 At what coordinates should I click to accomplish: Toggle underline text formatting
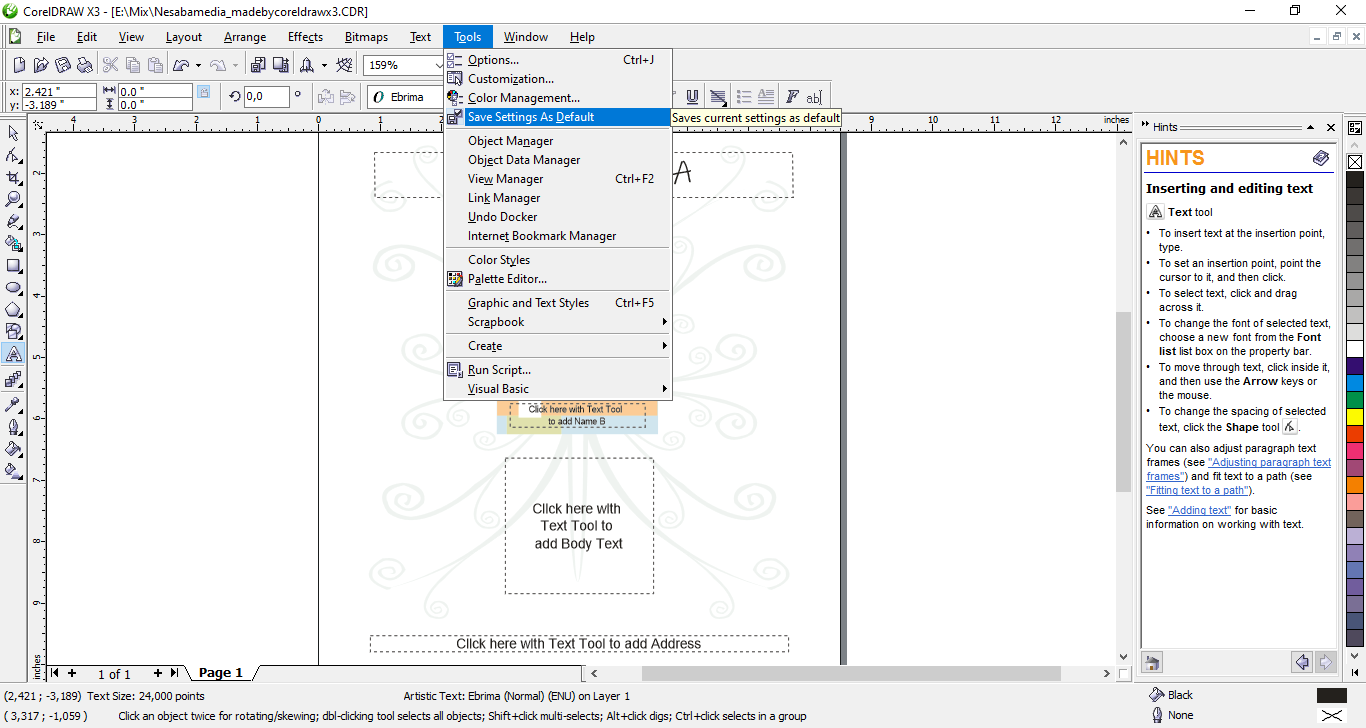click(x=692, y=97)
